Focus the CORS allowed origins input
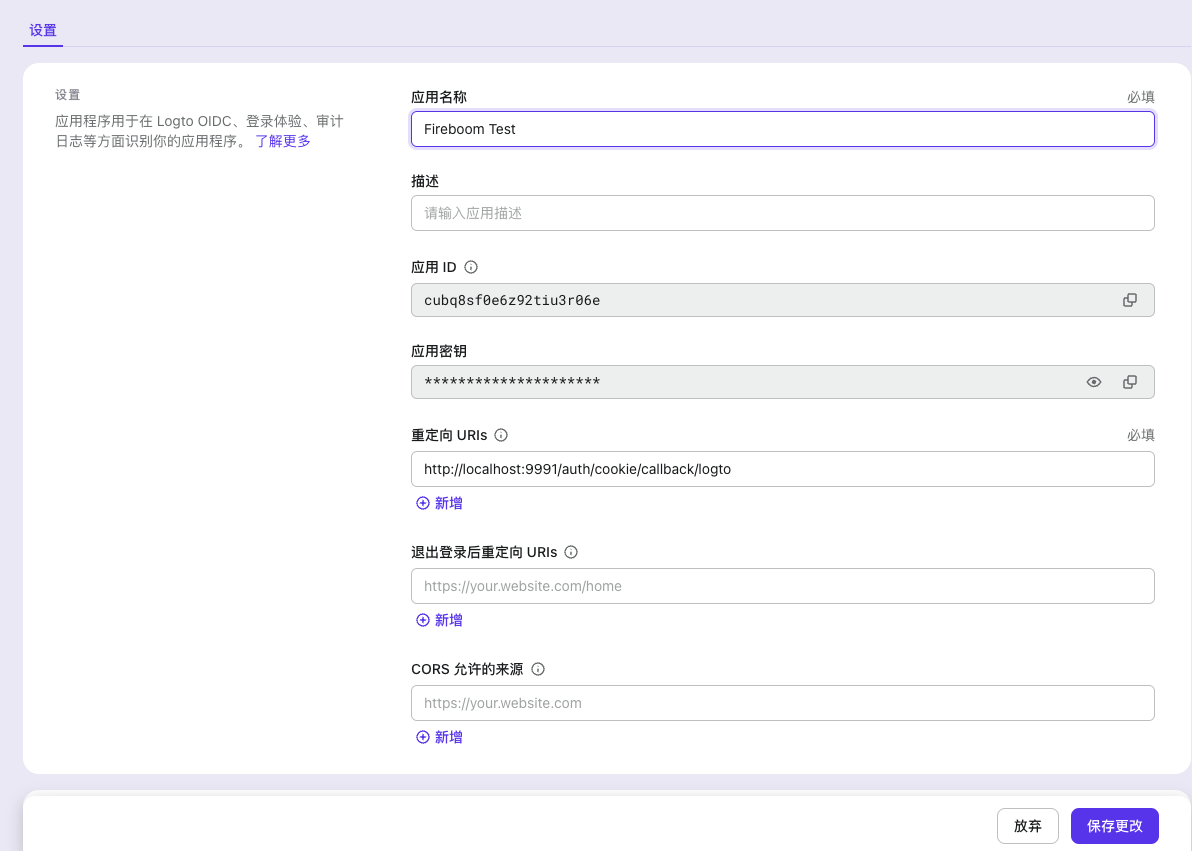Image resolution: width=1192 pixels, height=851 pixels. (782, 703)
